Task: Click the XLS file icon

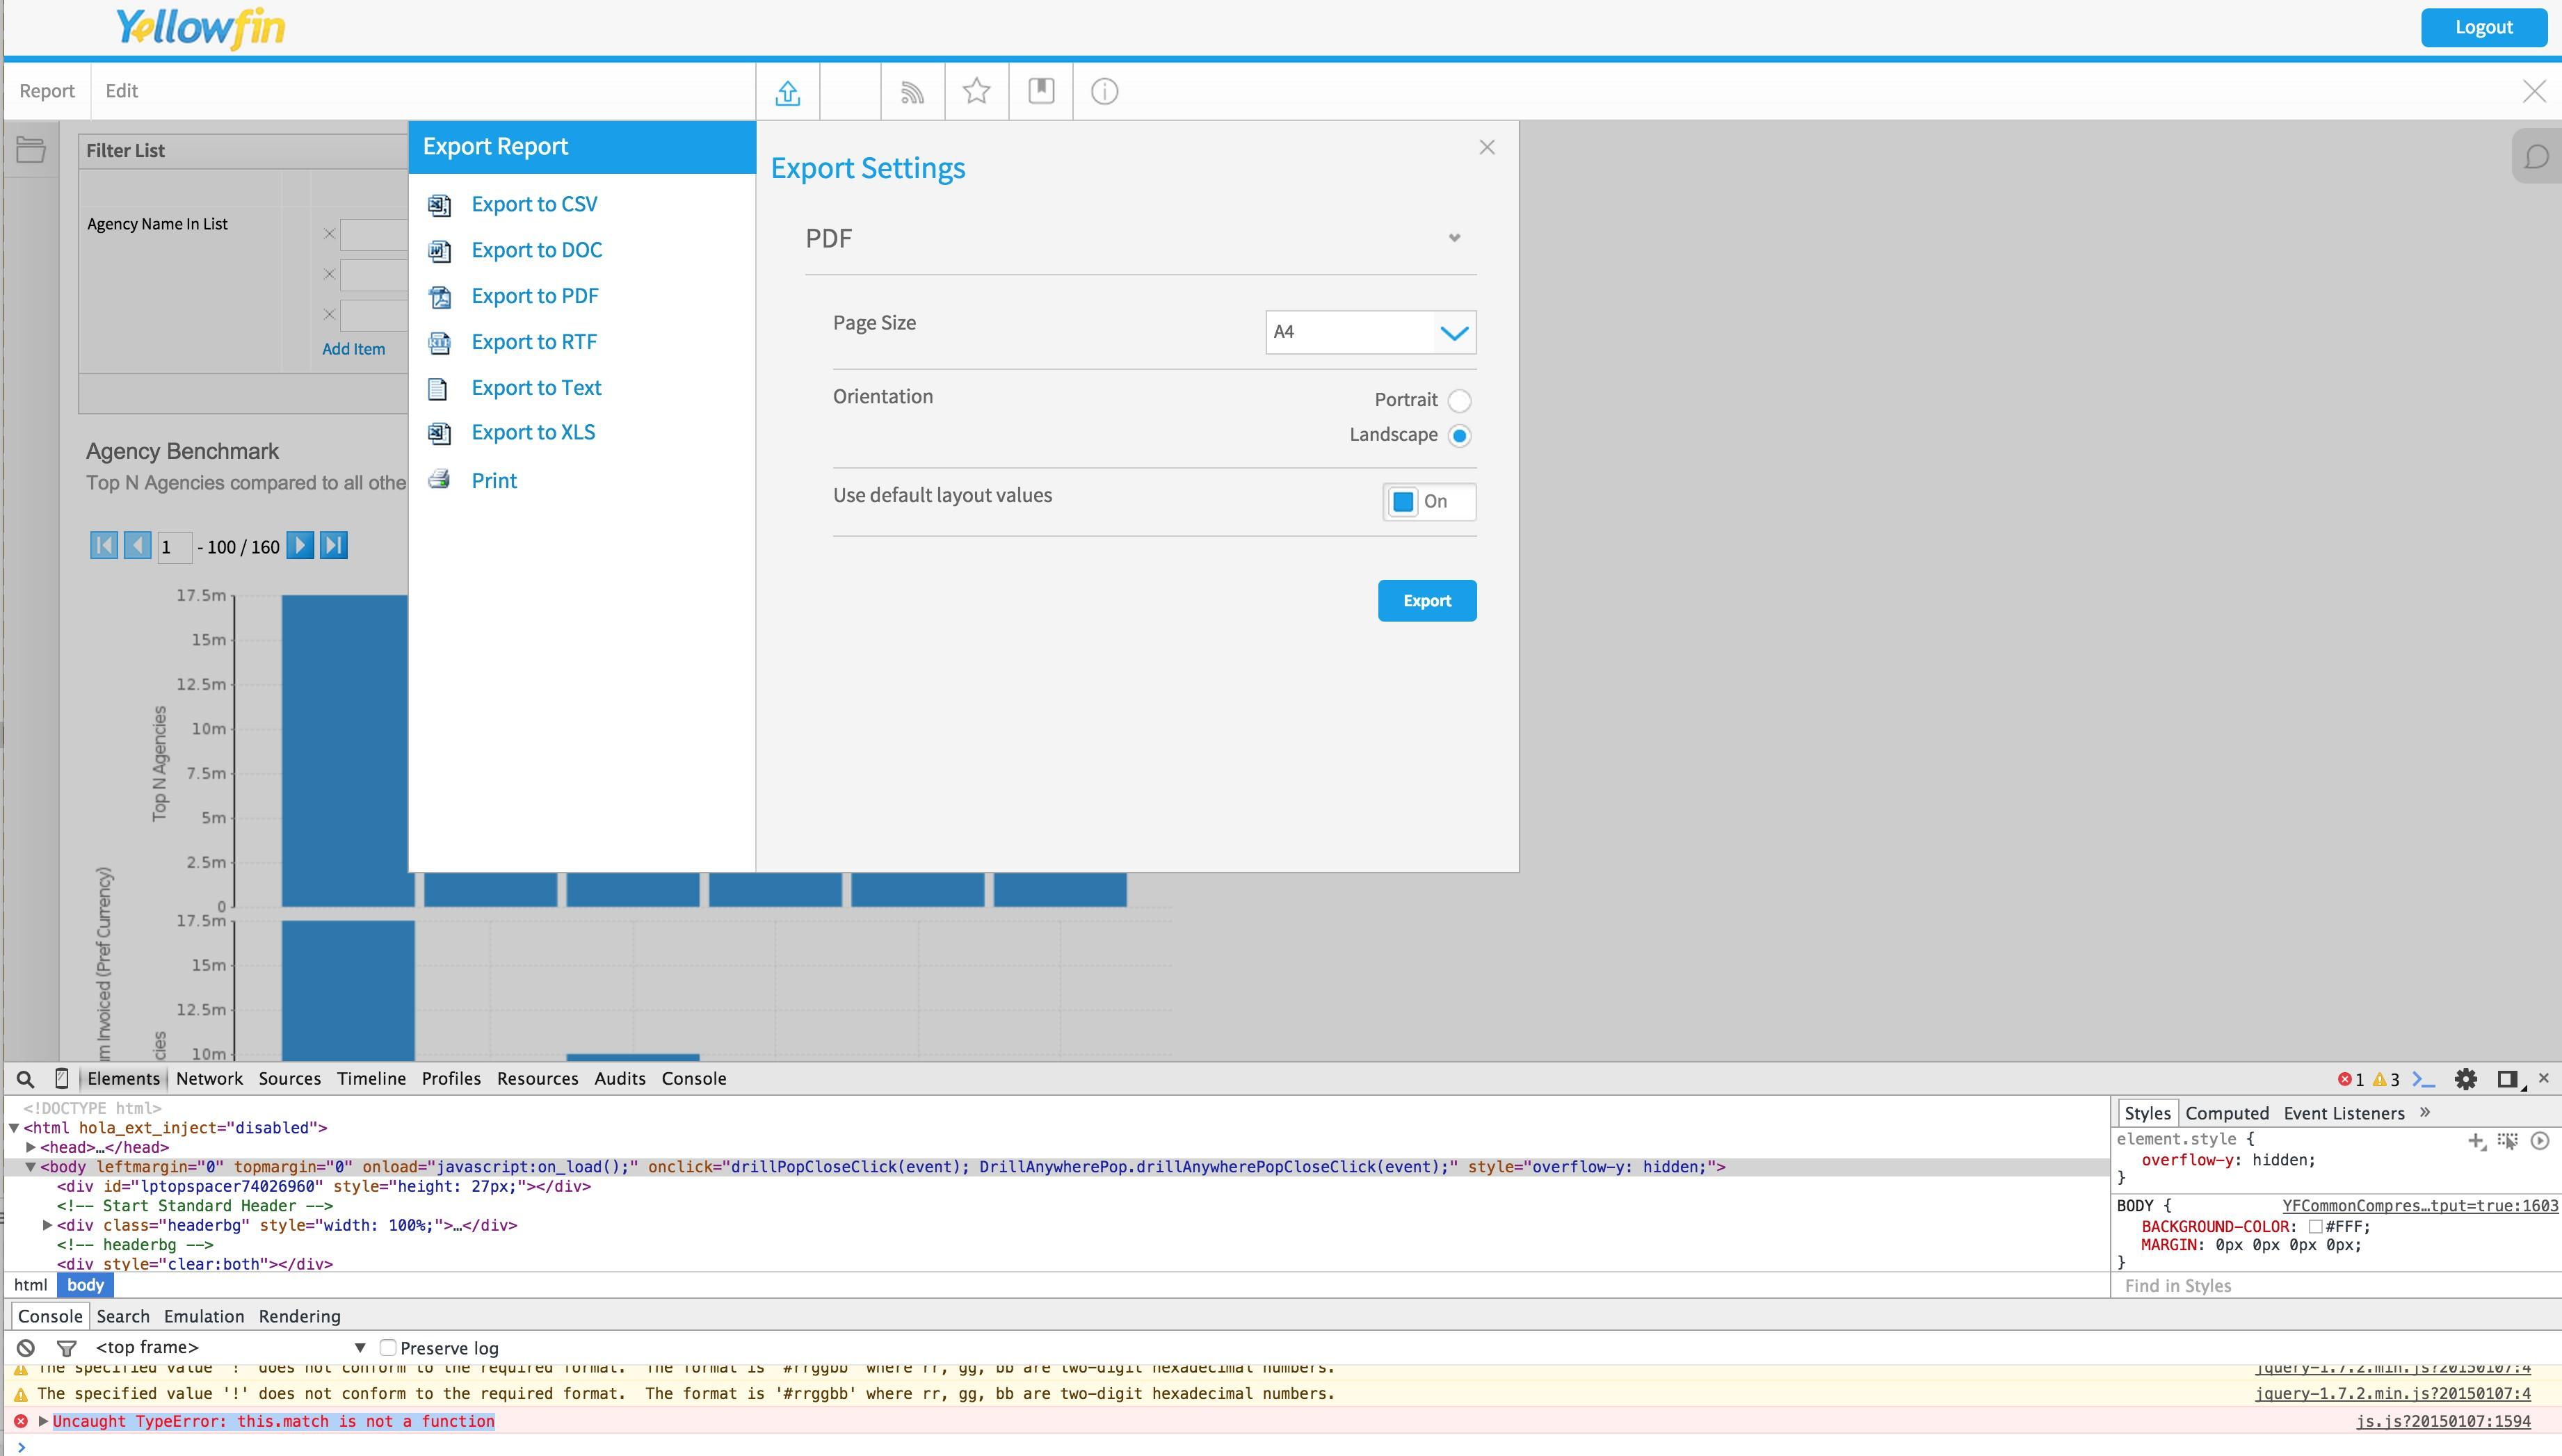Action: (x=439, y=433)
